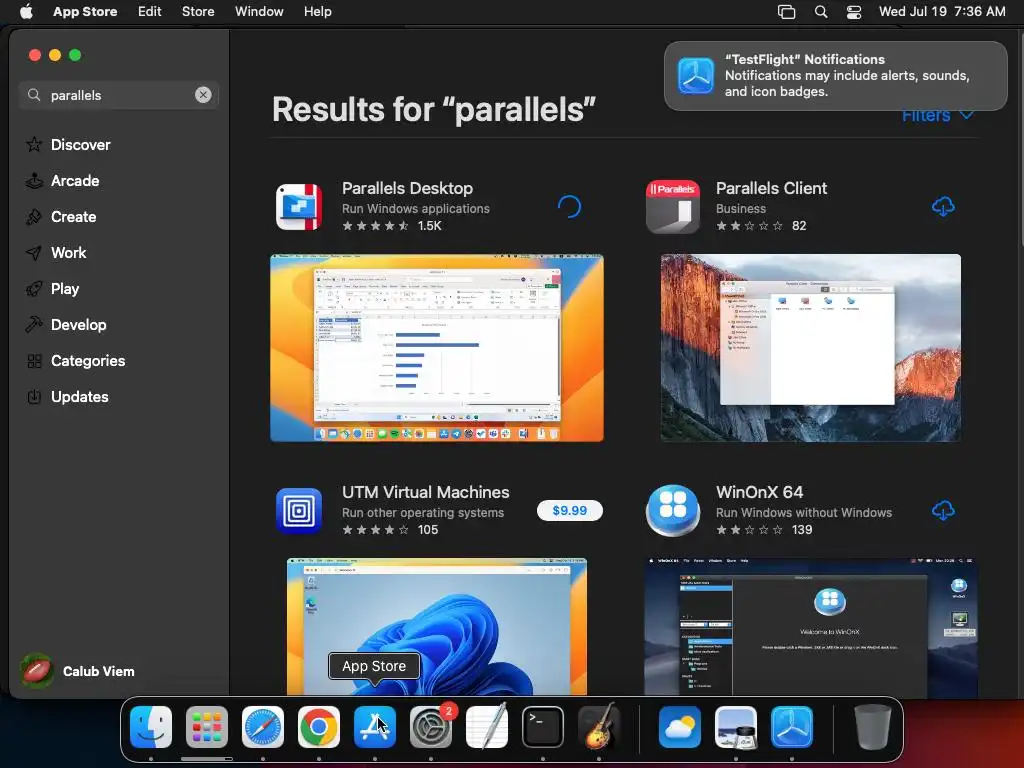Viewport: 1024px width, 768px height.
Task: Open the Parallels Client title link
Action: pyautogui.click(x=771, y=188)
